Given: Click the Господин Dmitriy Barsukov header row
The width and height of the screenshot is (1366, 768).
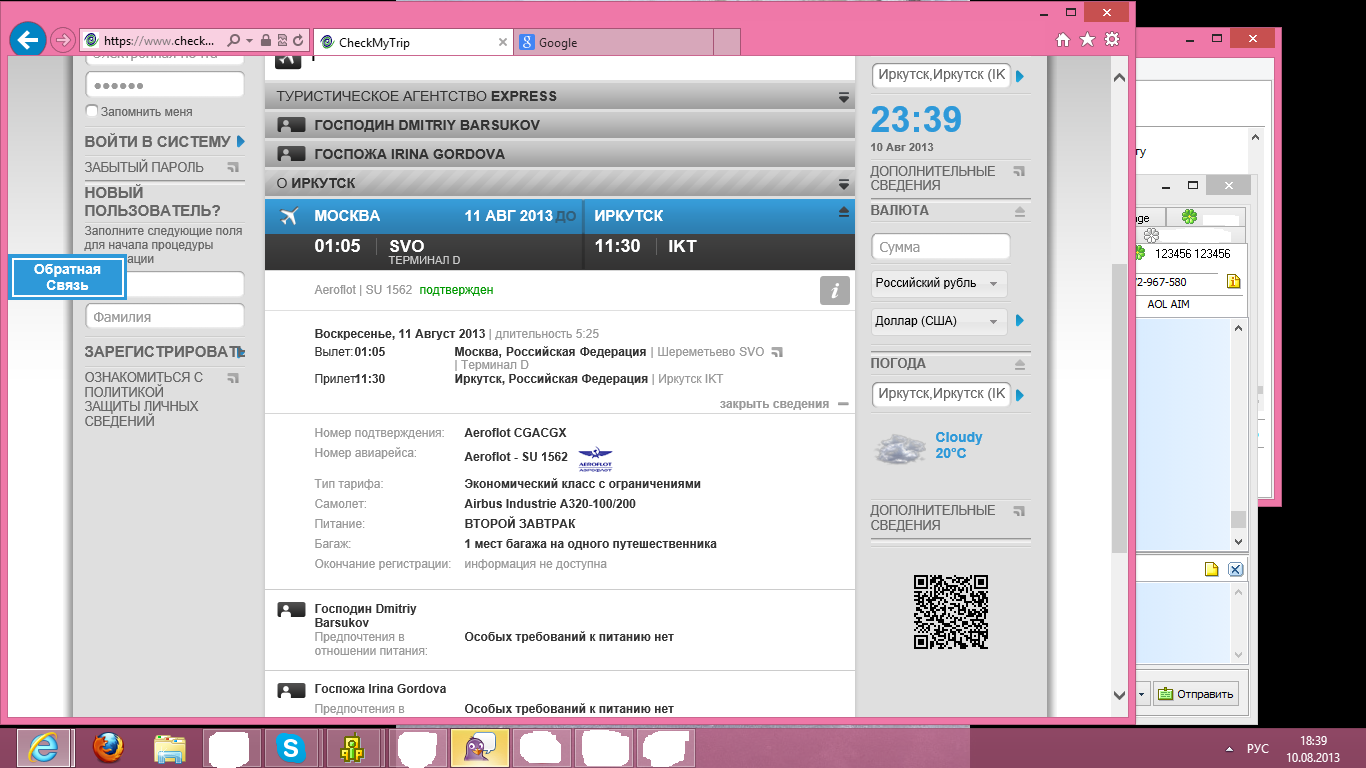Looking at the screenshot, I should coord(560,126).
